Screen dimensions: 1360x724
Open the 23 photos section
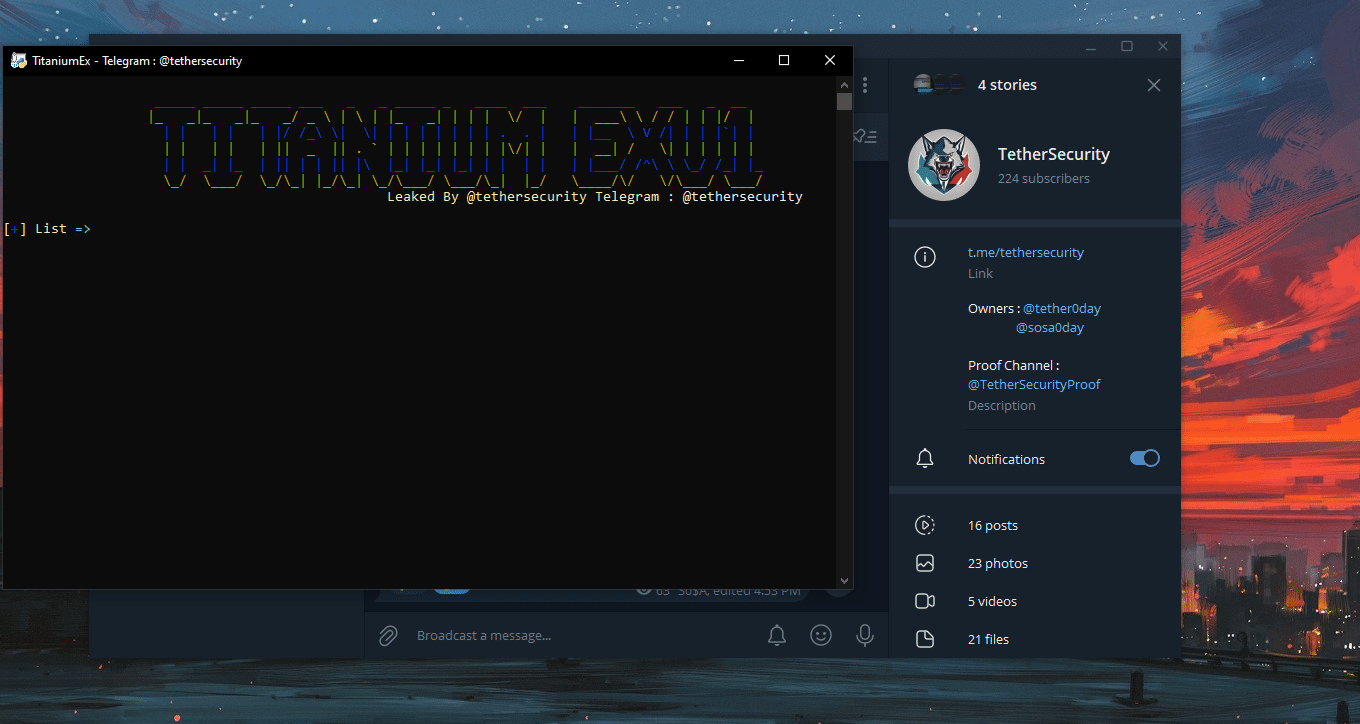tap(997, 563)
